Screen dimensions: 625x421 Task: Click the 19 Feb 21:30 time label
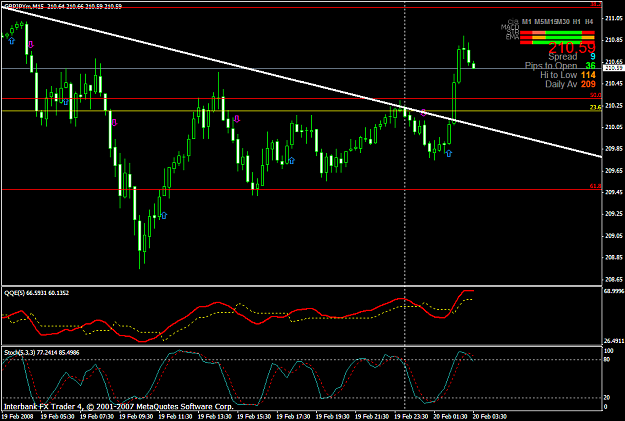tap(372, 417)
